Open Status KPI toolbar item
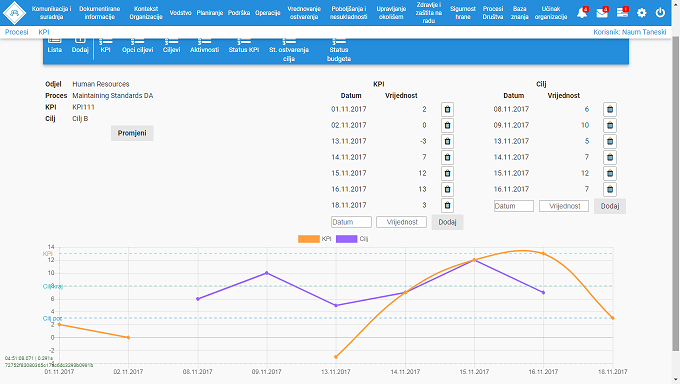 click(244, 46)
